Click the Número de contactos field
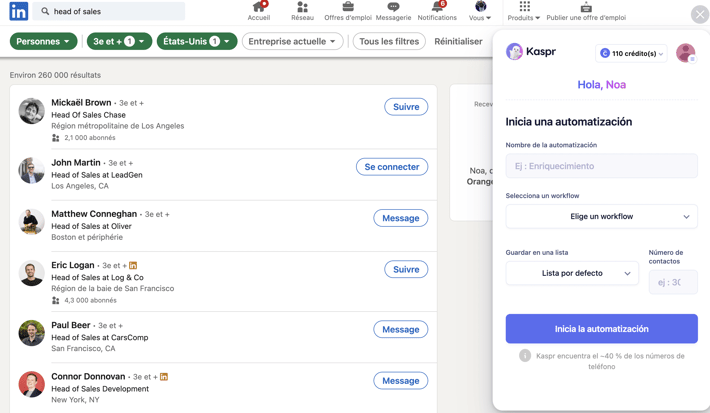The image size is (710, 413). click(673, 282)
